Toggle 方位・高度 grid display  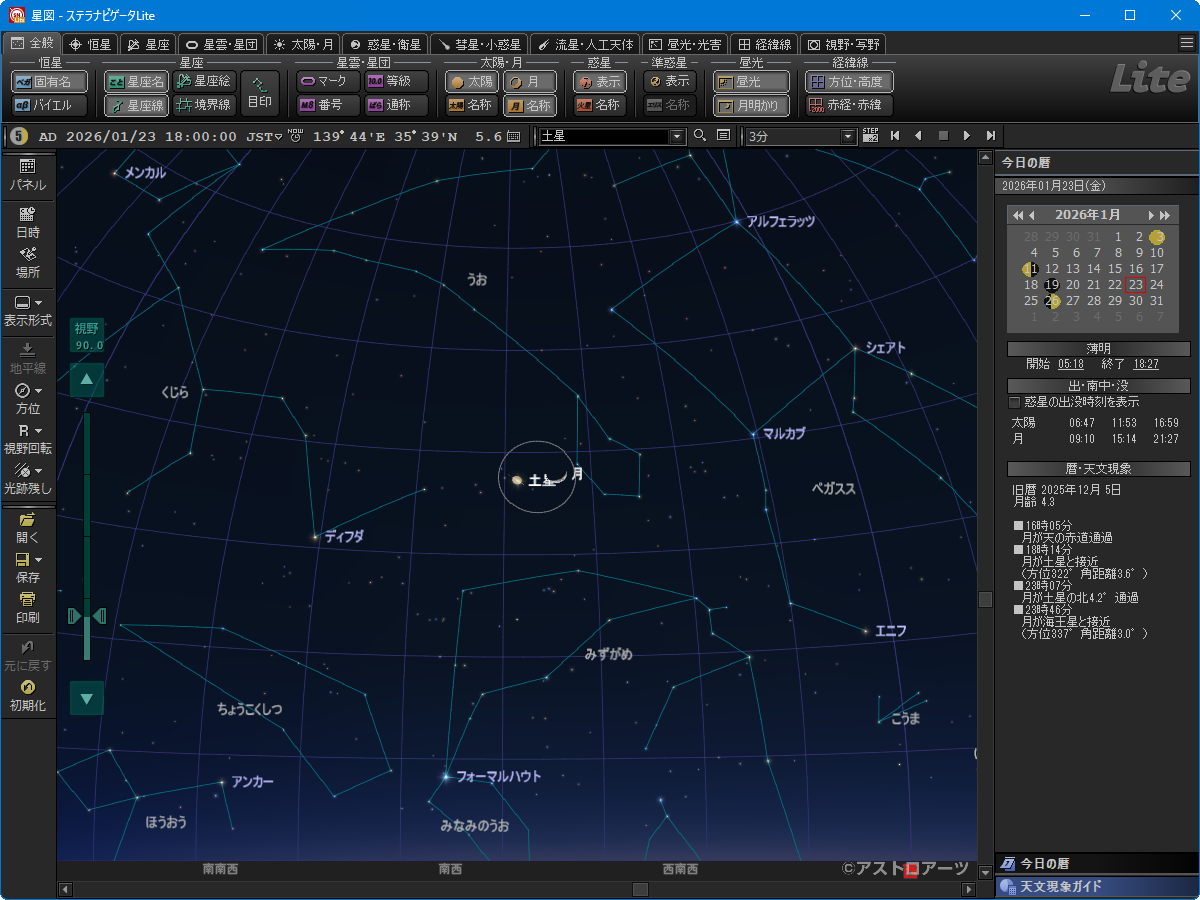coord(849,82)
